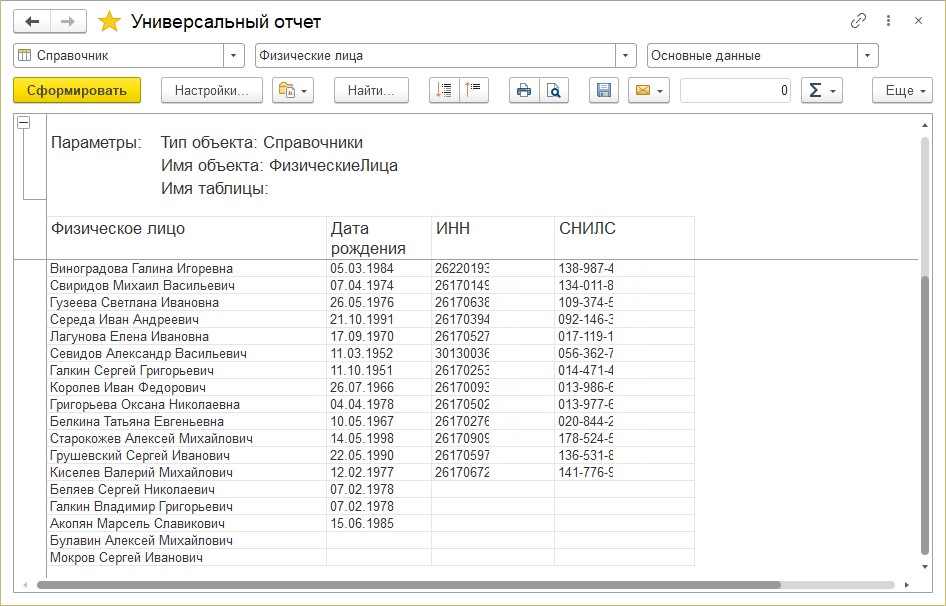Open the vertical three-dot menu
The image size is (946, 606).
888,21
